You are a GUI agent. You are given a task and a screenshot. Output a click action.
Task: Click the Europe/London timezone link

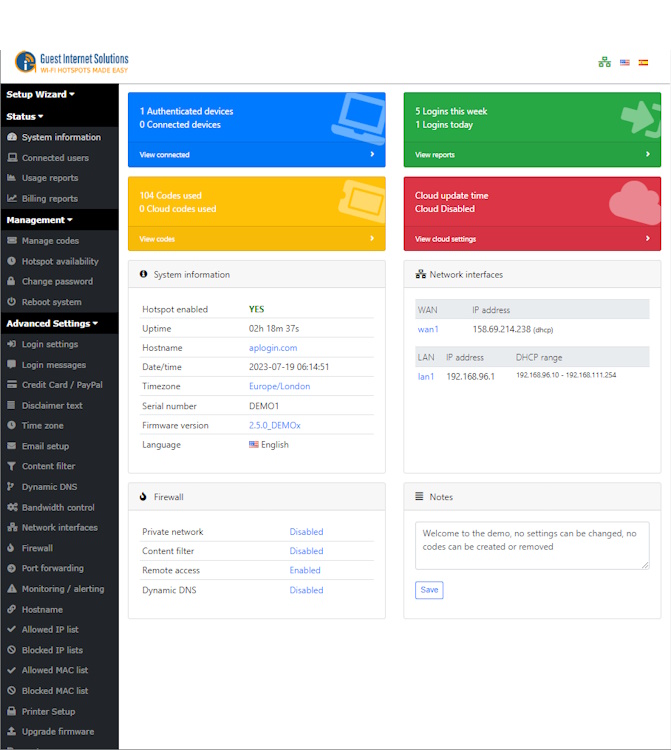(x=279, y=386)
